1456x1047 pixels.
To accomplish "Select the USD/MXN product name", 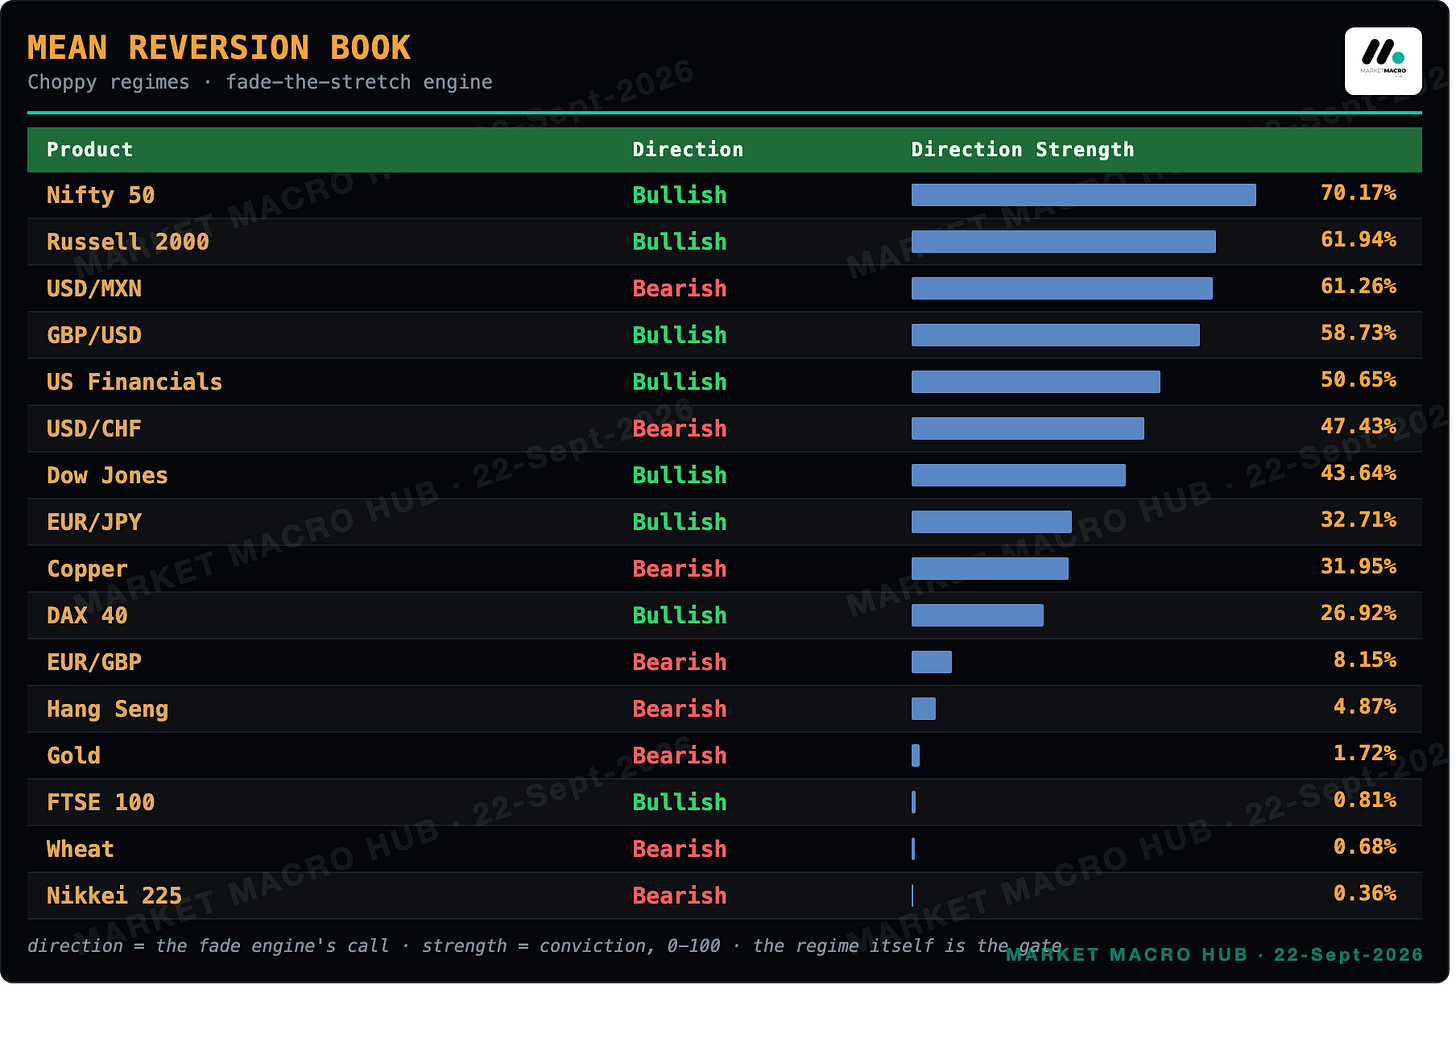I will click(94, 289).
